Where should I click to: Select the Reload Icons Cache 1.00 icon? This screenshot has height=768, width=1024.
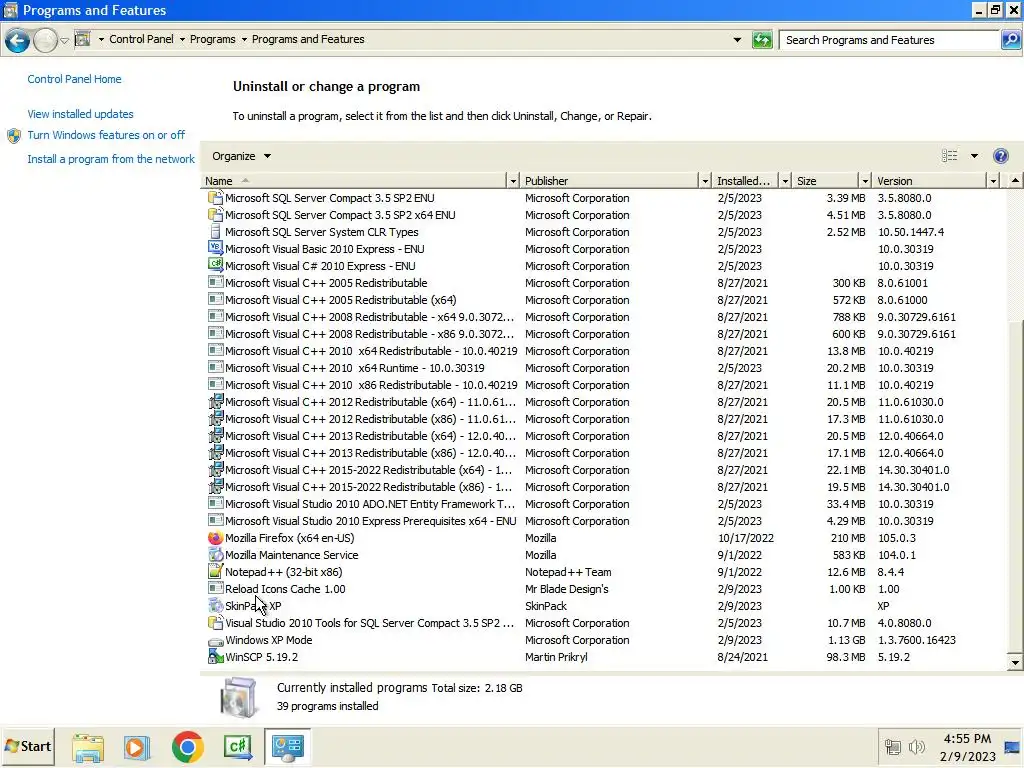215,589
